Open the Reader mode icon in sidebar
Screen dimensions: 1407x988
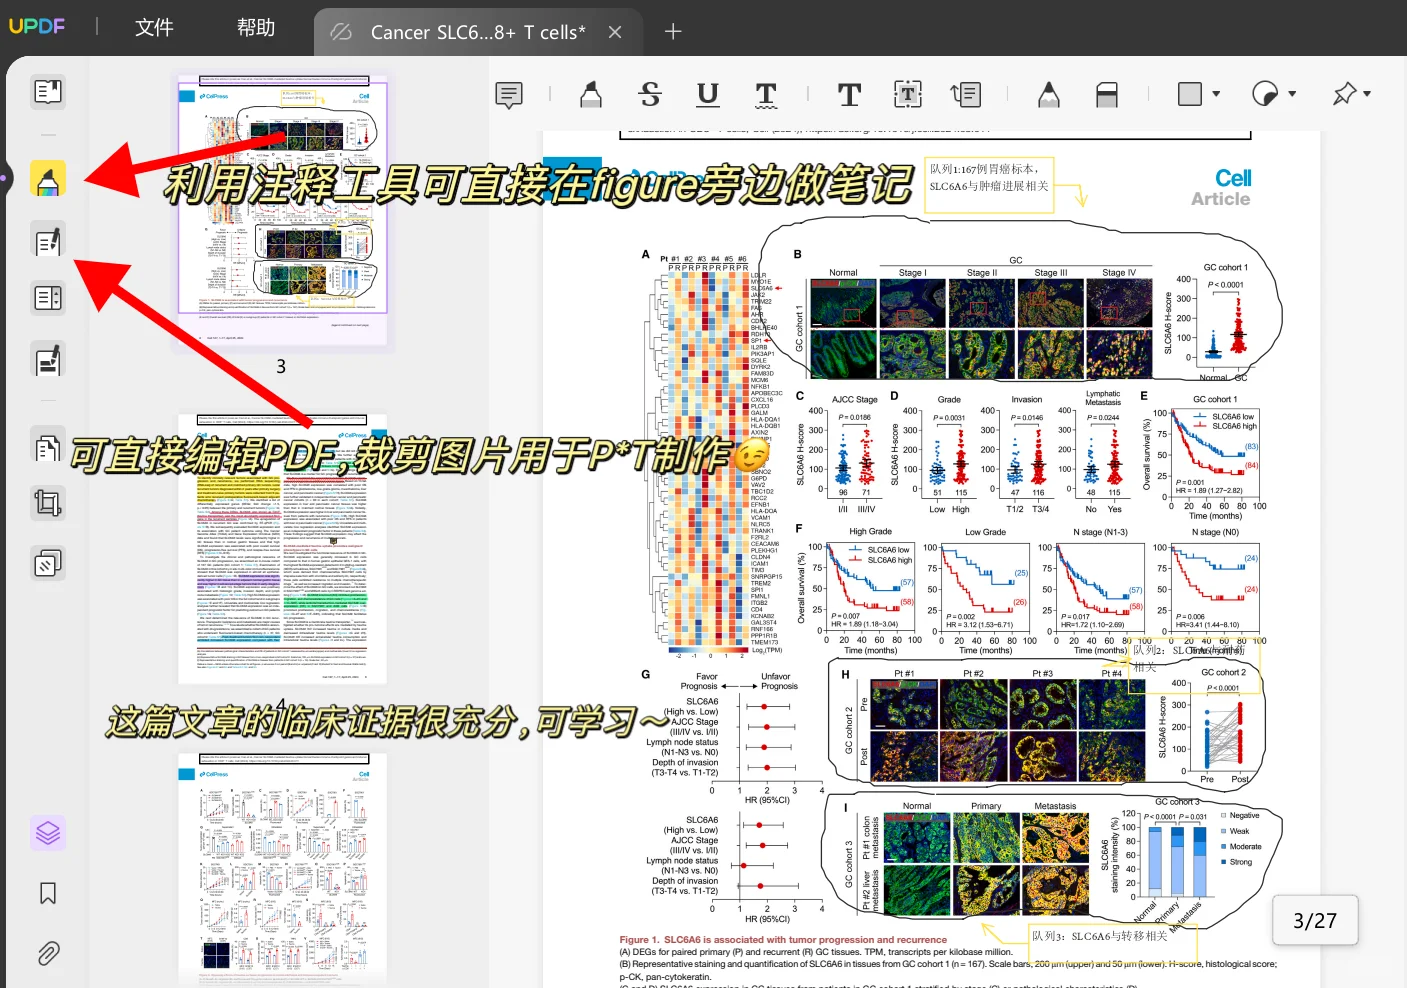[48, 92]
